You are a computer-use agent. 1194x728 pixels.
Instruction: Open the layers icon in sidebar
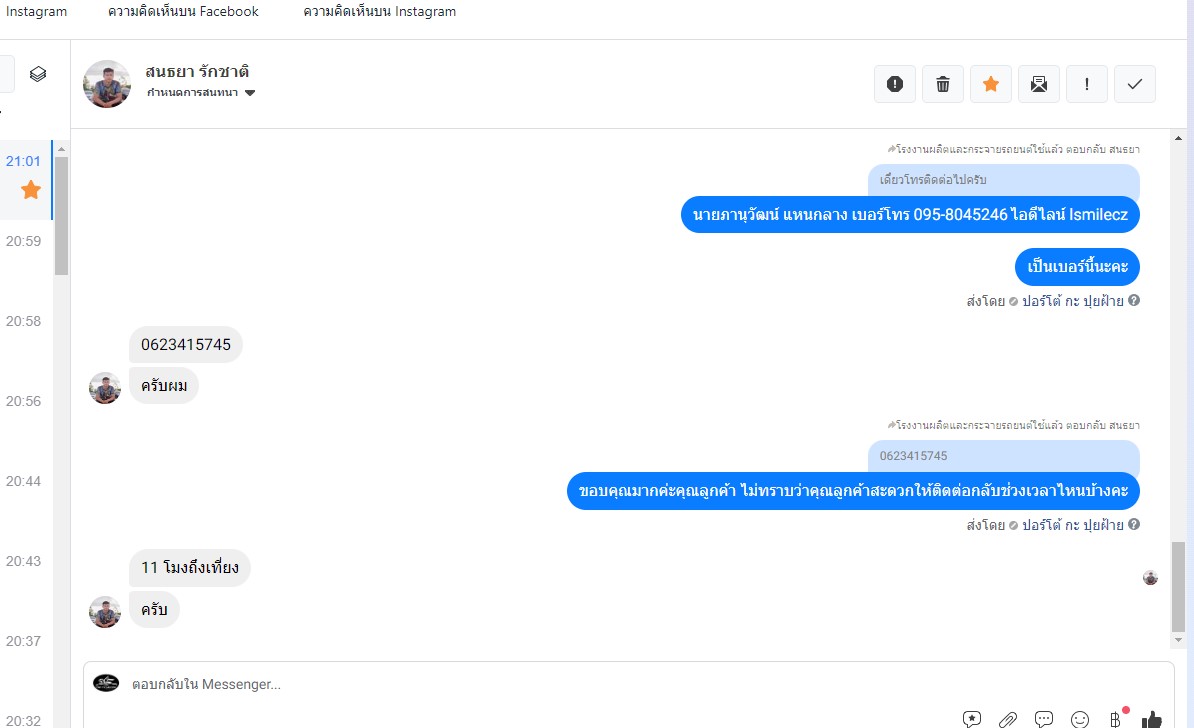coord(38,74)
